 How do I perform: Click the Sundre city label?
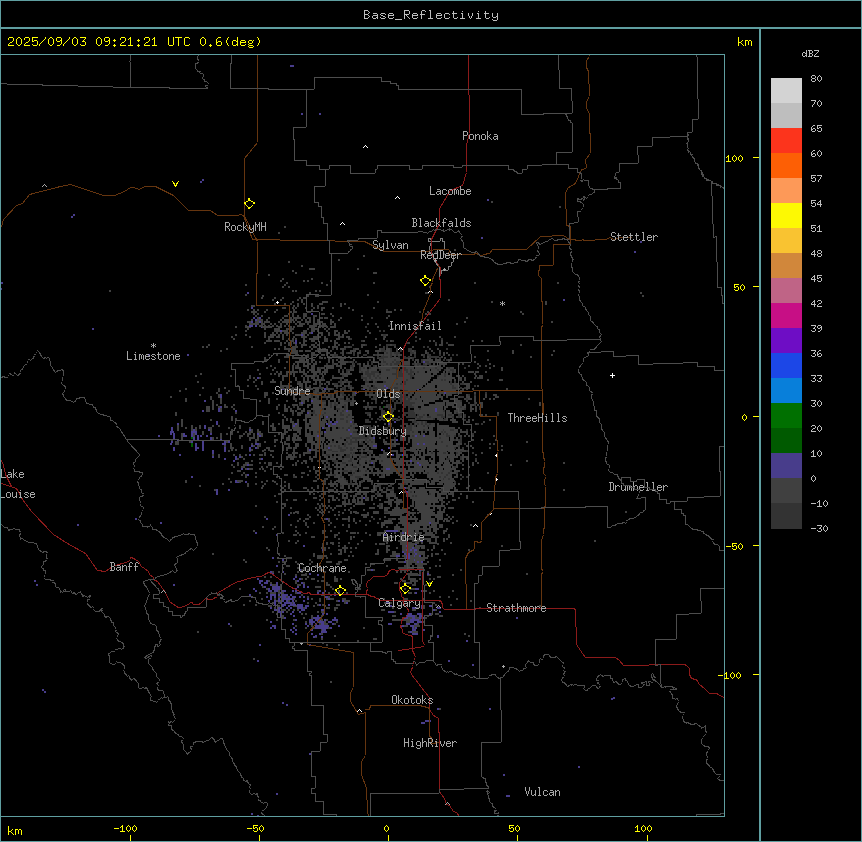coord(292,391)
